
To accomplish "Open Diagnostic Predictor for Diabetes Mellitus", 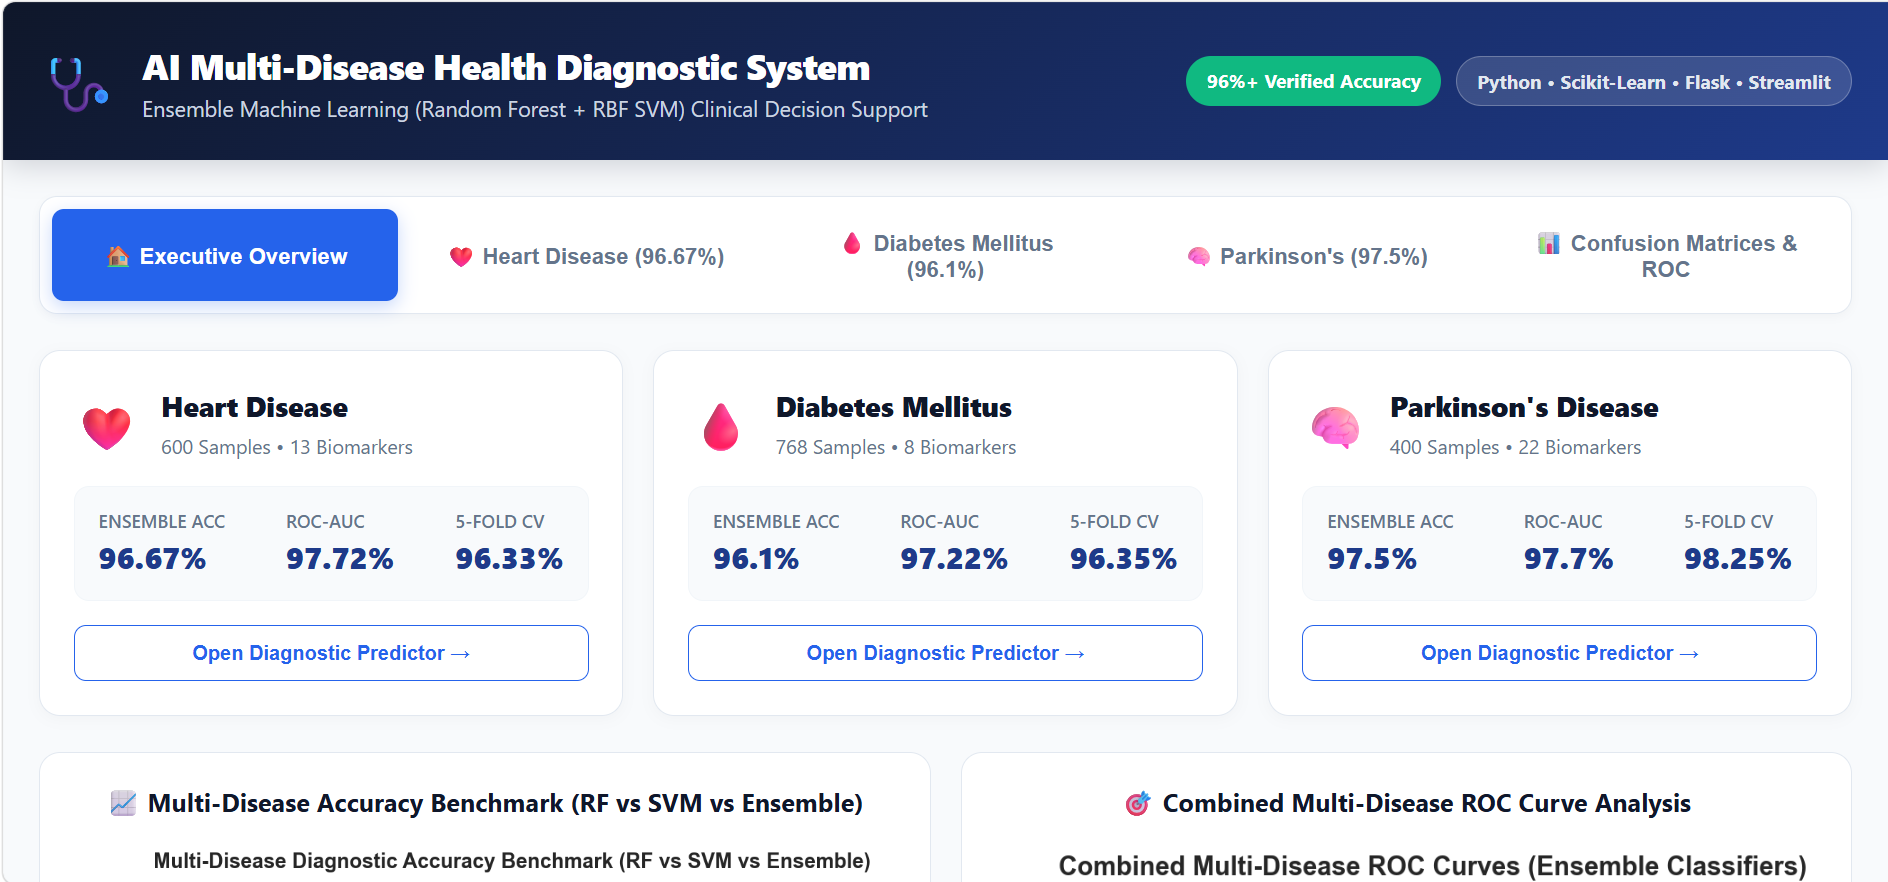I will (x=945, y=653).
